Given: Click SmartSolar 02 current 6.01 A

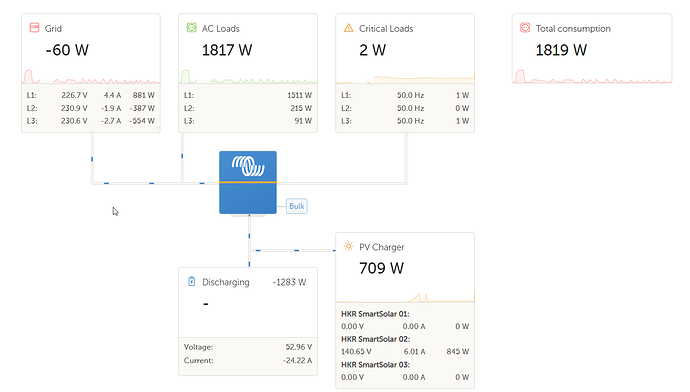Looking at the screenshot, I should point(414,352).
